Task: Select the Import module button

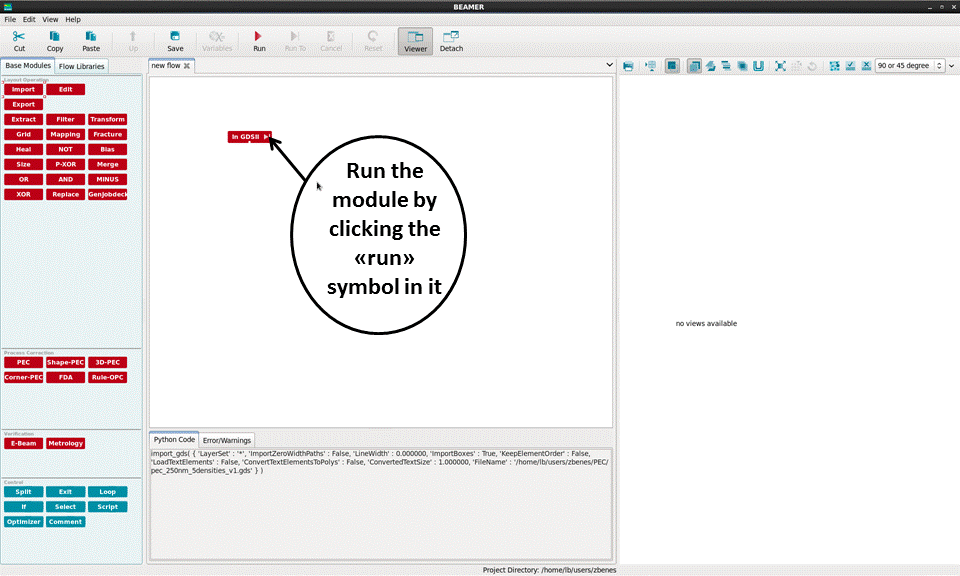Action: [23, 90]
